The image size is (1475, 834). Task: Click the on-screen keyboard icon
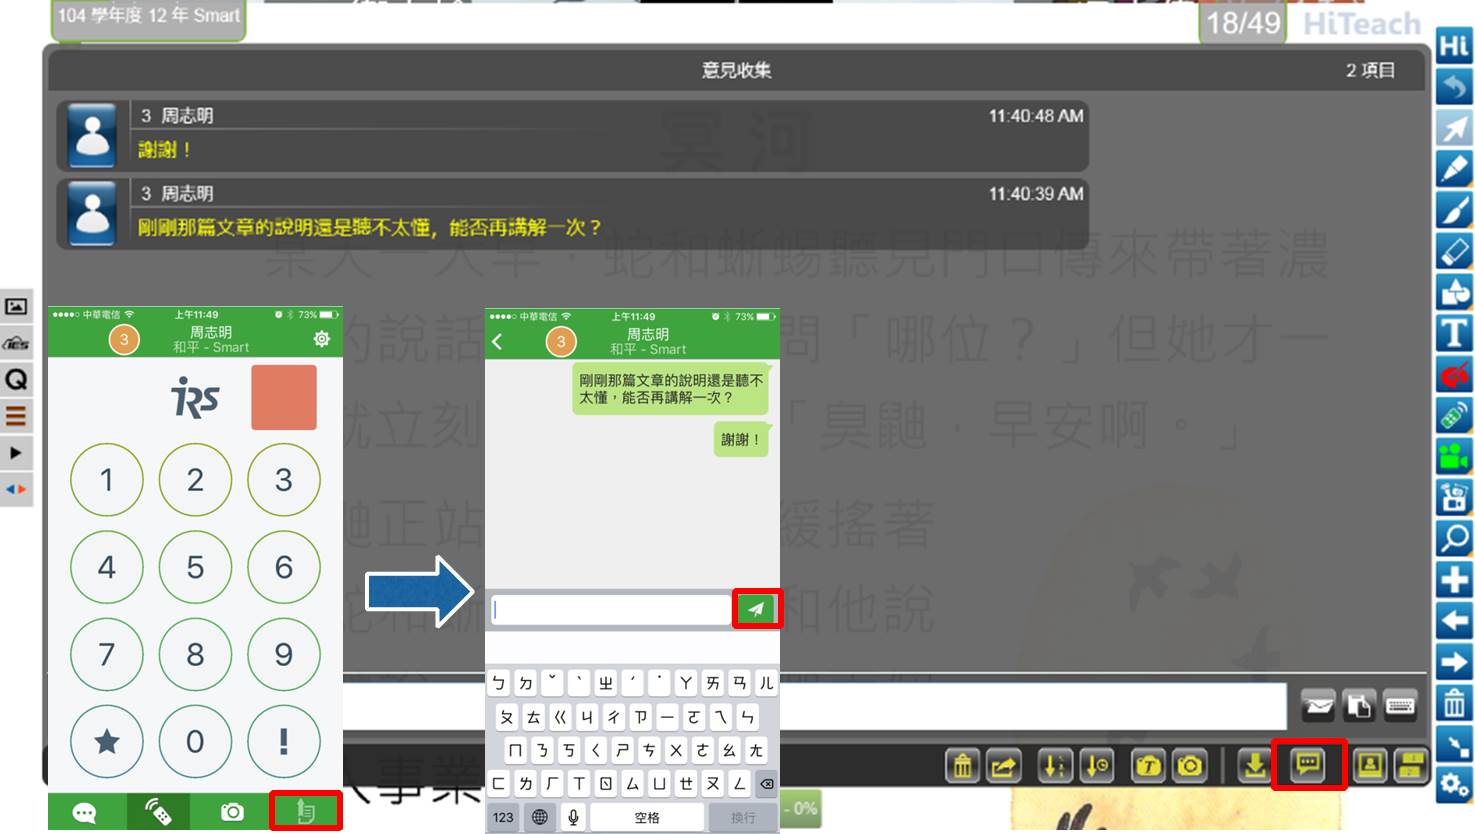1400,706
